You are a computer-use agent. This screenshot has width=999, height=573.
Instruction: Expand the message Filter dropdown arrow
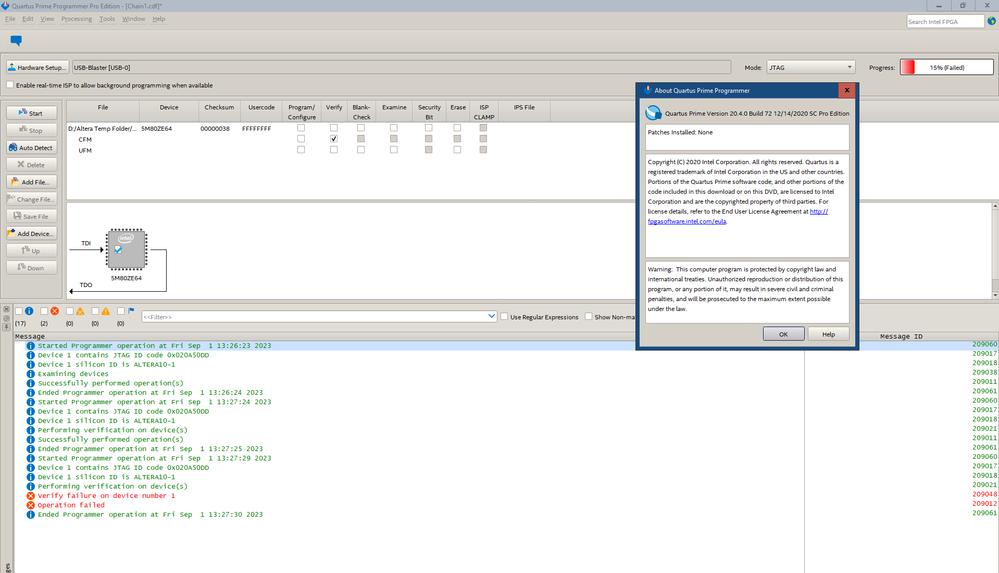(x=491, y=316)
